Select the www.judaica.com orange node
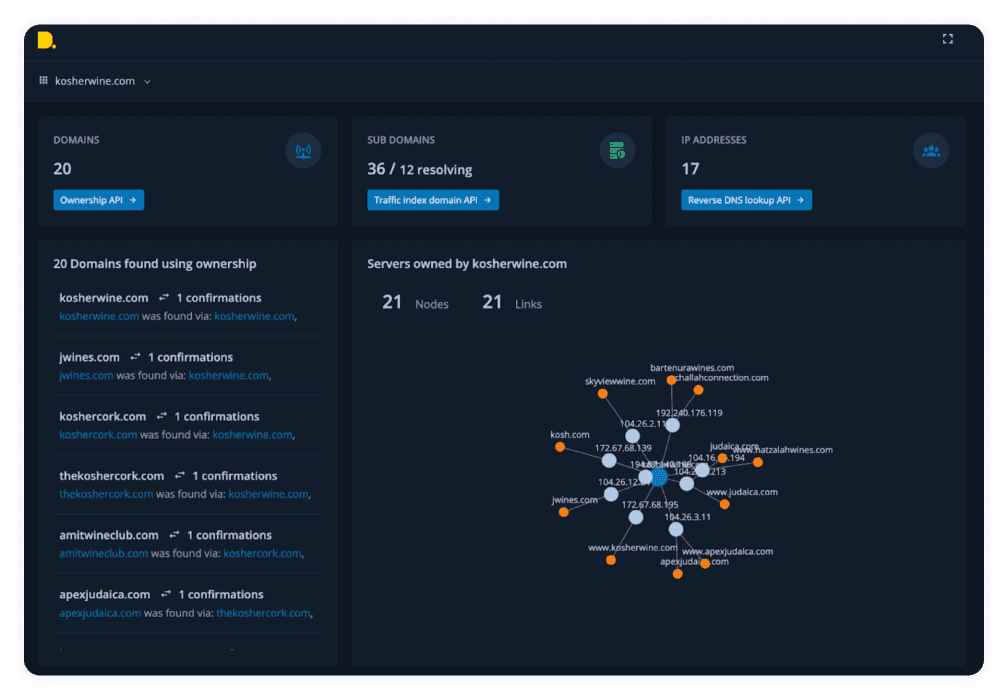Image resolution: width=1008 pixels, height=700 pixels. (724, 504)
